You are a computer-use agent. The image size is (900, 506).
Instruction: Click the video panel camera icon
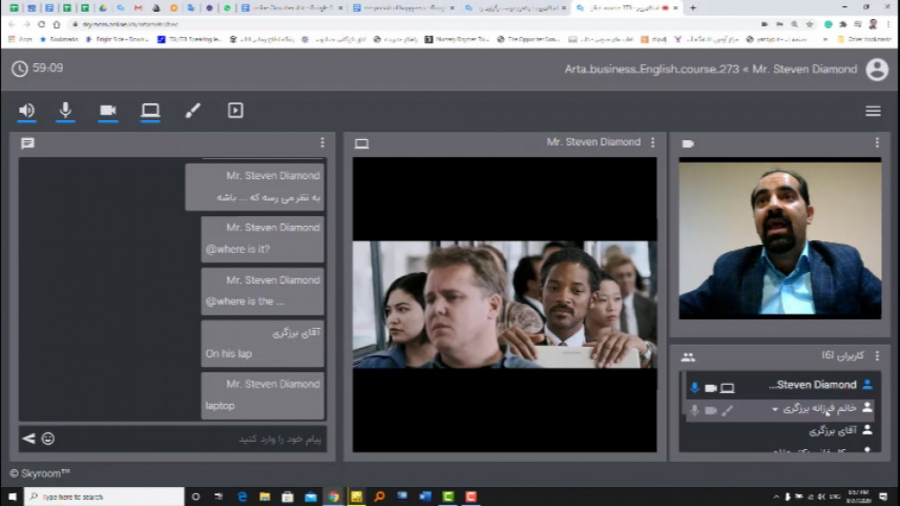(688, 143)
